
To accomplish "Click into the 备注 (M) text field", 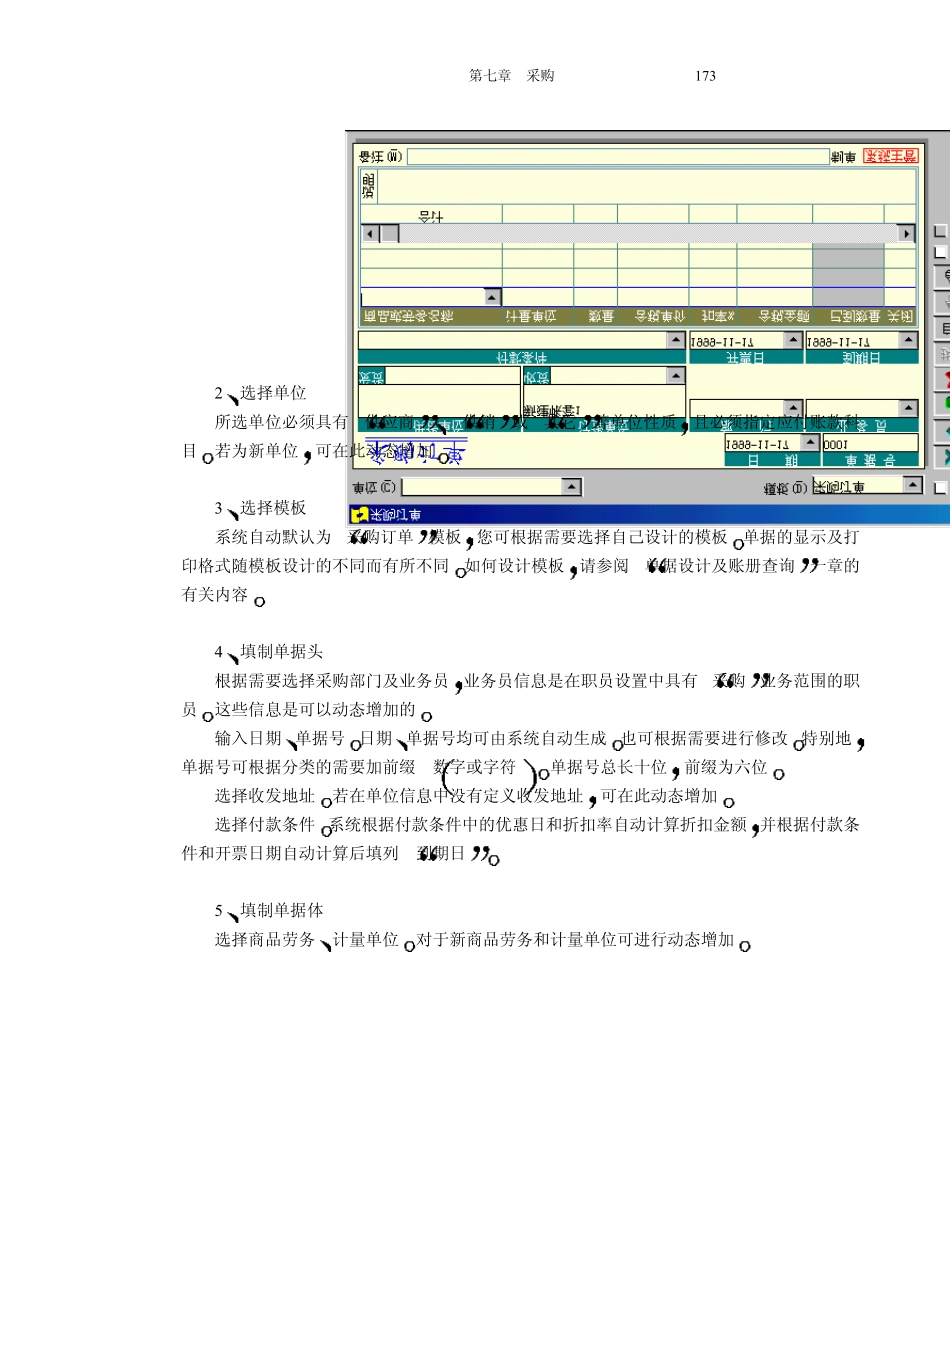I will pyautogui.click(x=618, y=157).
